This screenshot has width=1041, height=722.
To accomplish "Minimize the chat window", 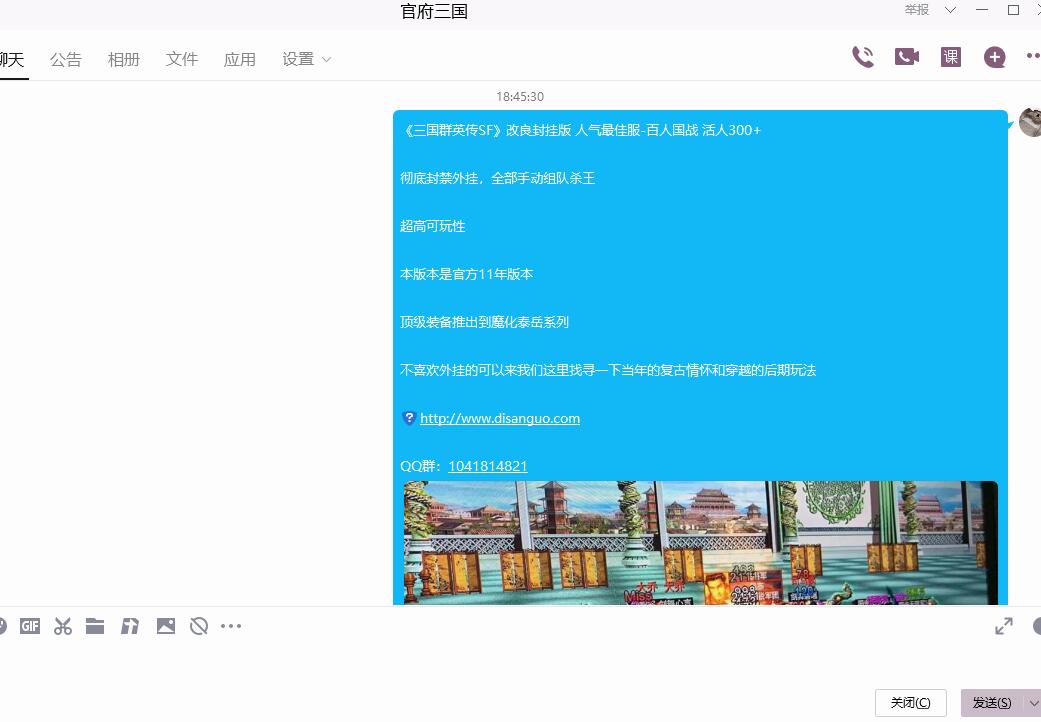I will 982,10.
